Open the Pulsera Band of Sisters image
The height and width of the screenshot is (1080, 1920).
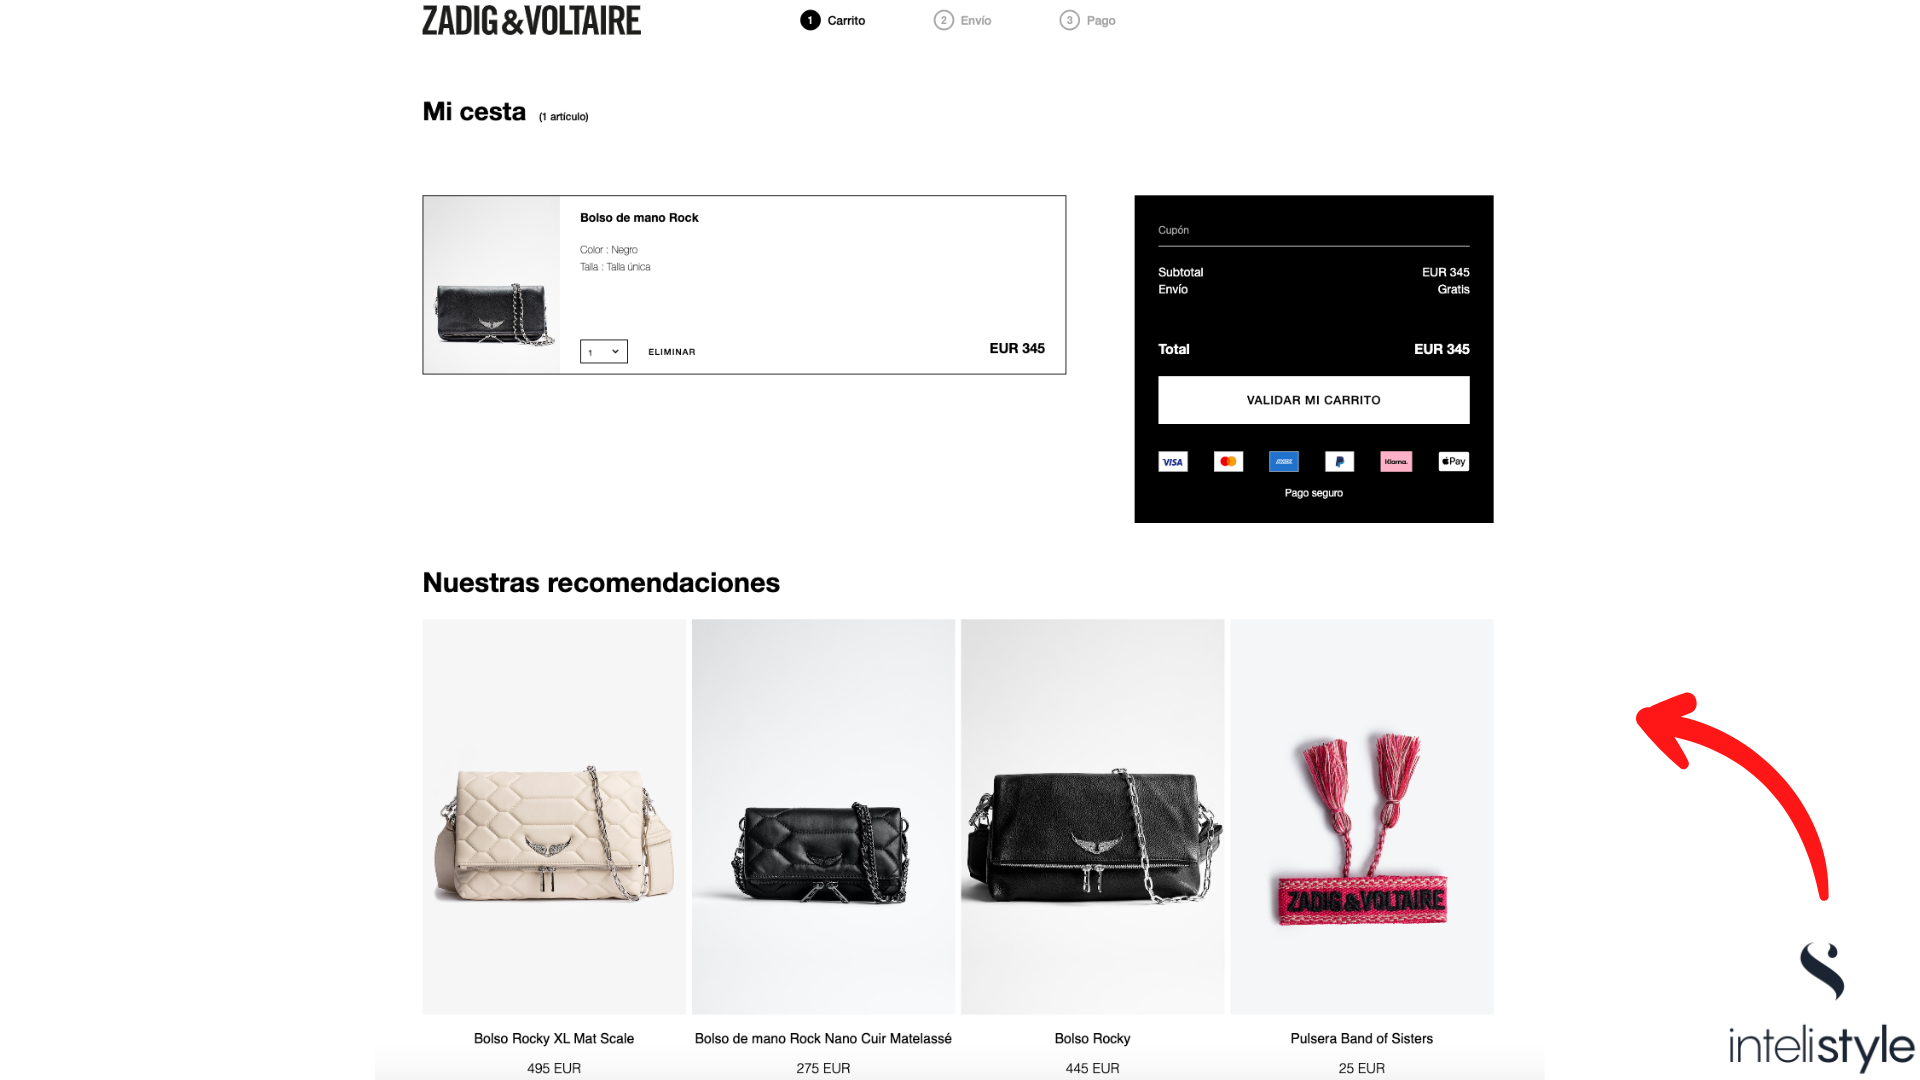(1362, 817)
